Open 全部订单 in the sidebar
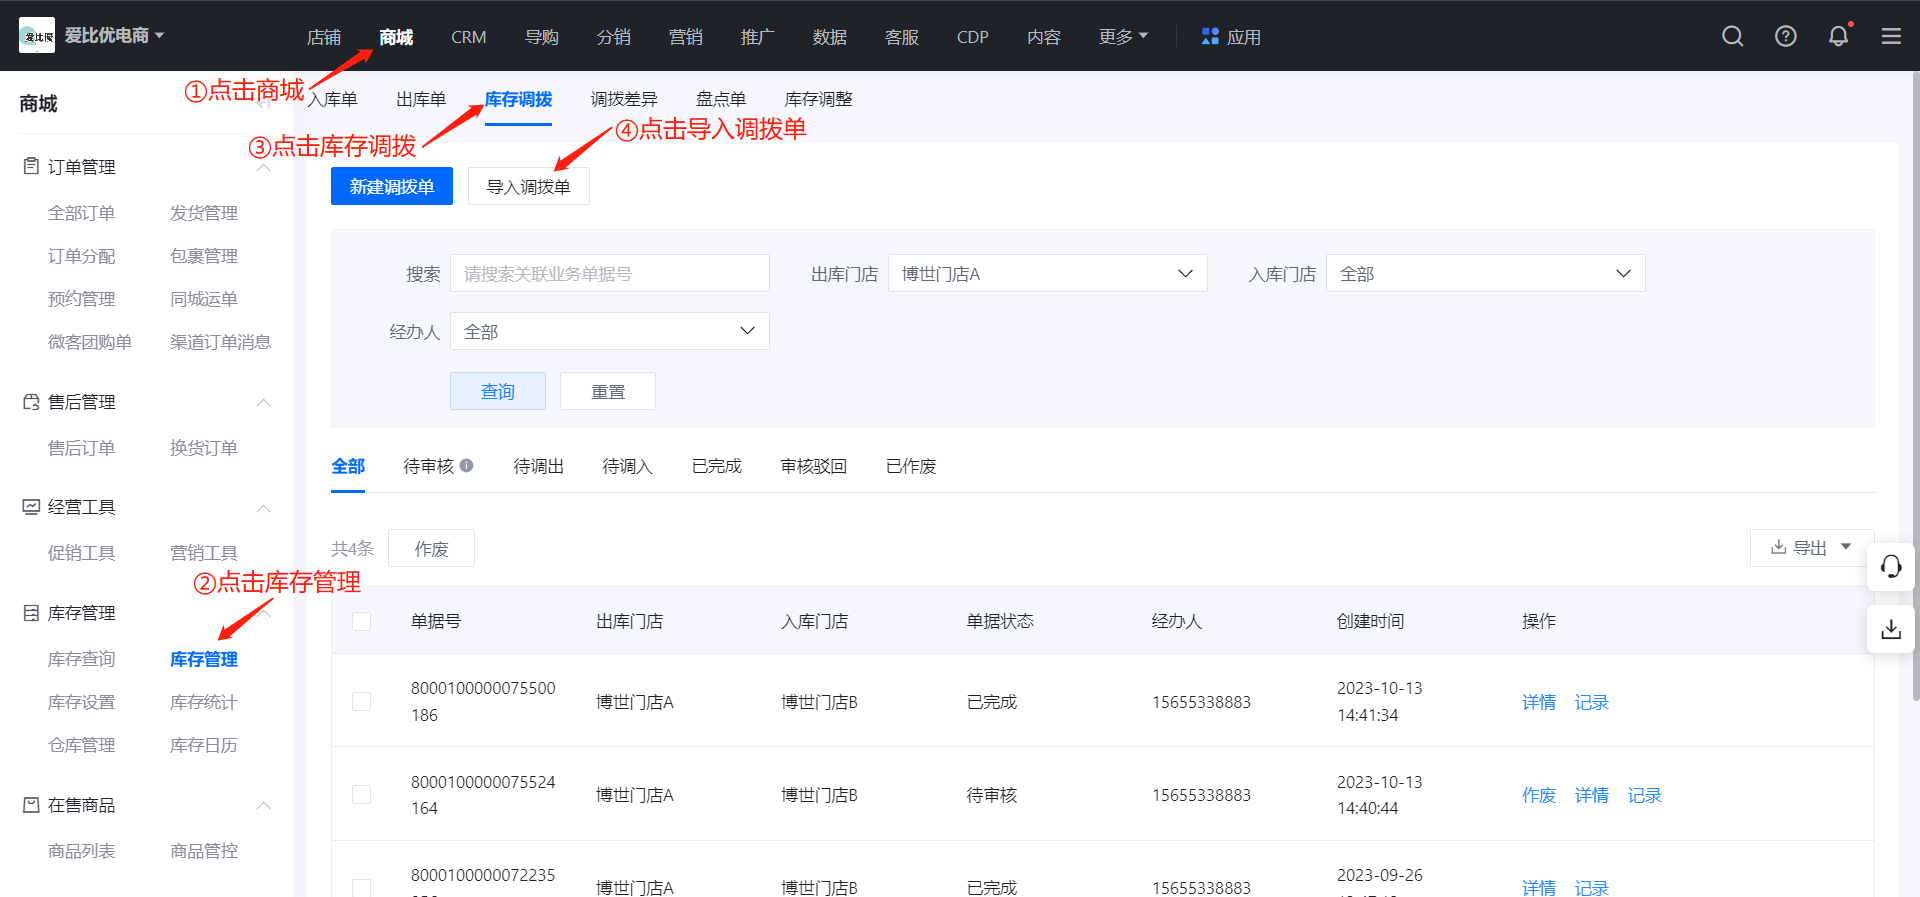This screenshot has width=1920, height=897. coord(81,213)
